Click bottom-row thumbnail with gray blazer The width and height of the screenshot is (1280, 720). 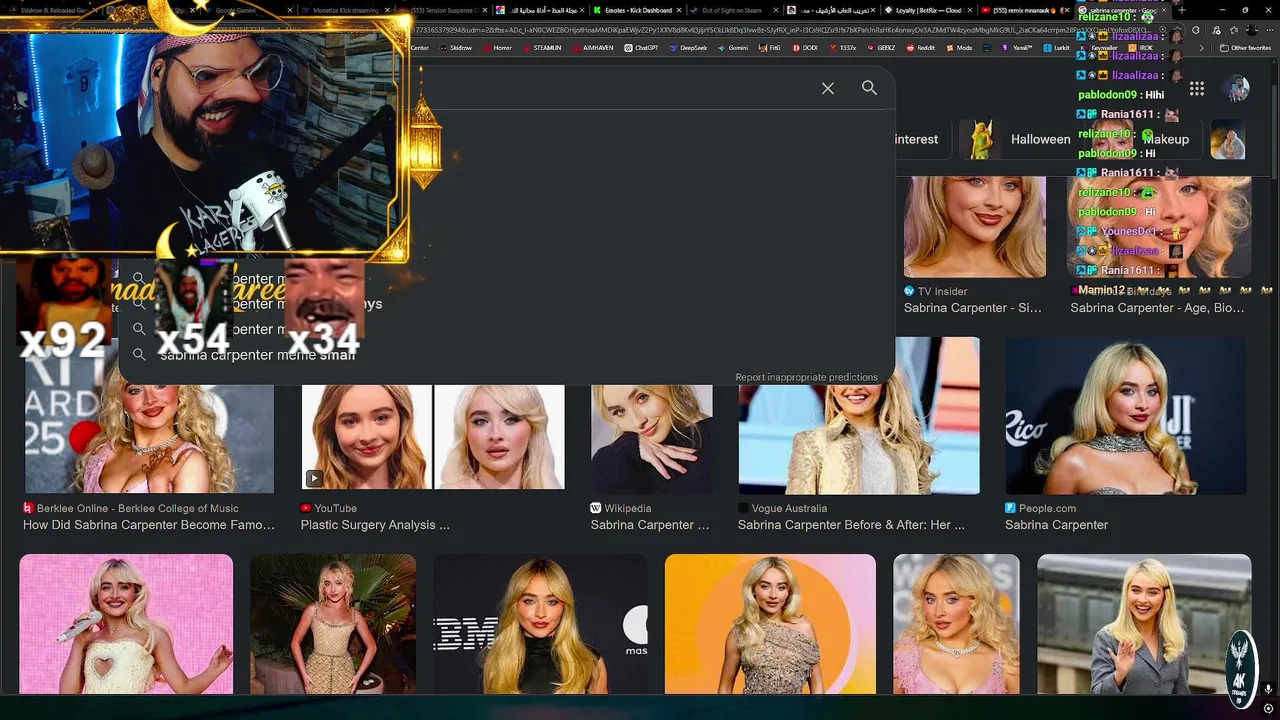pos(1144,624)
